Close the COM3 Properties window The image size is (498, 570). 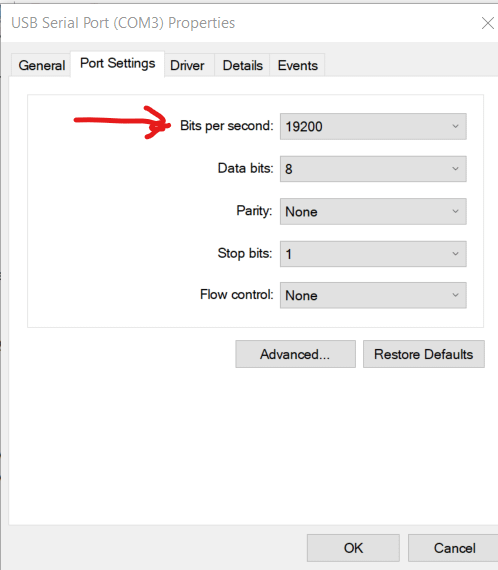487,23
